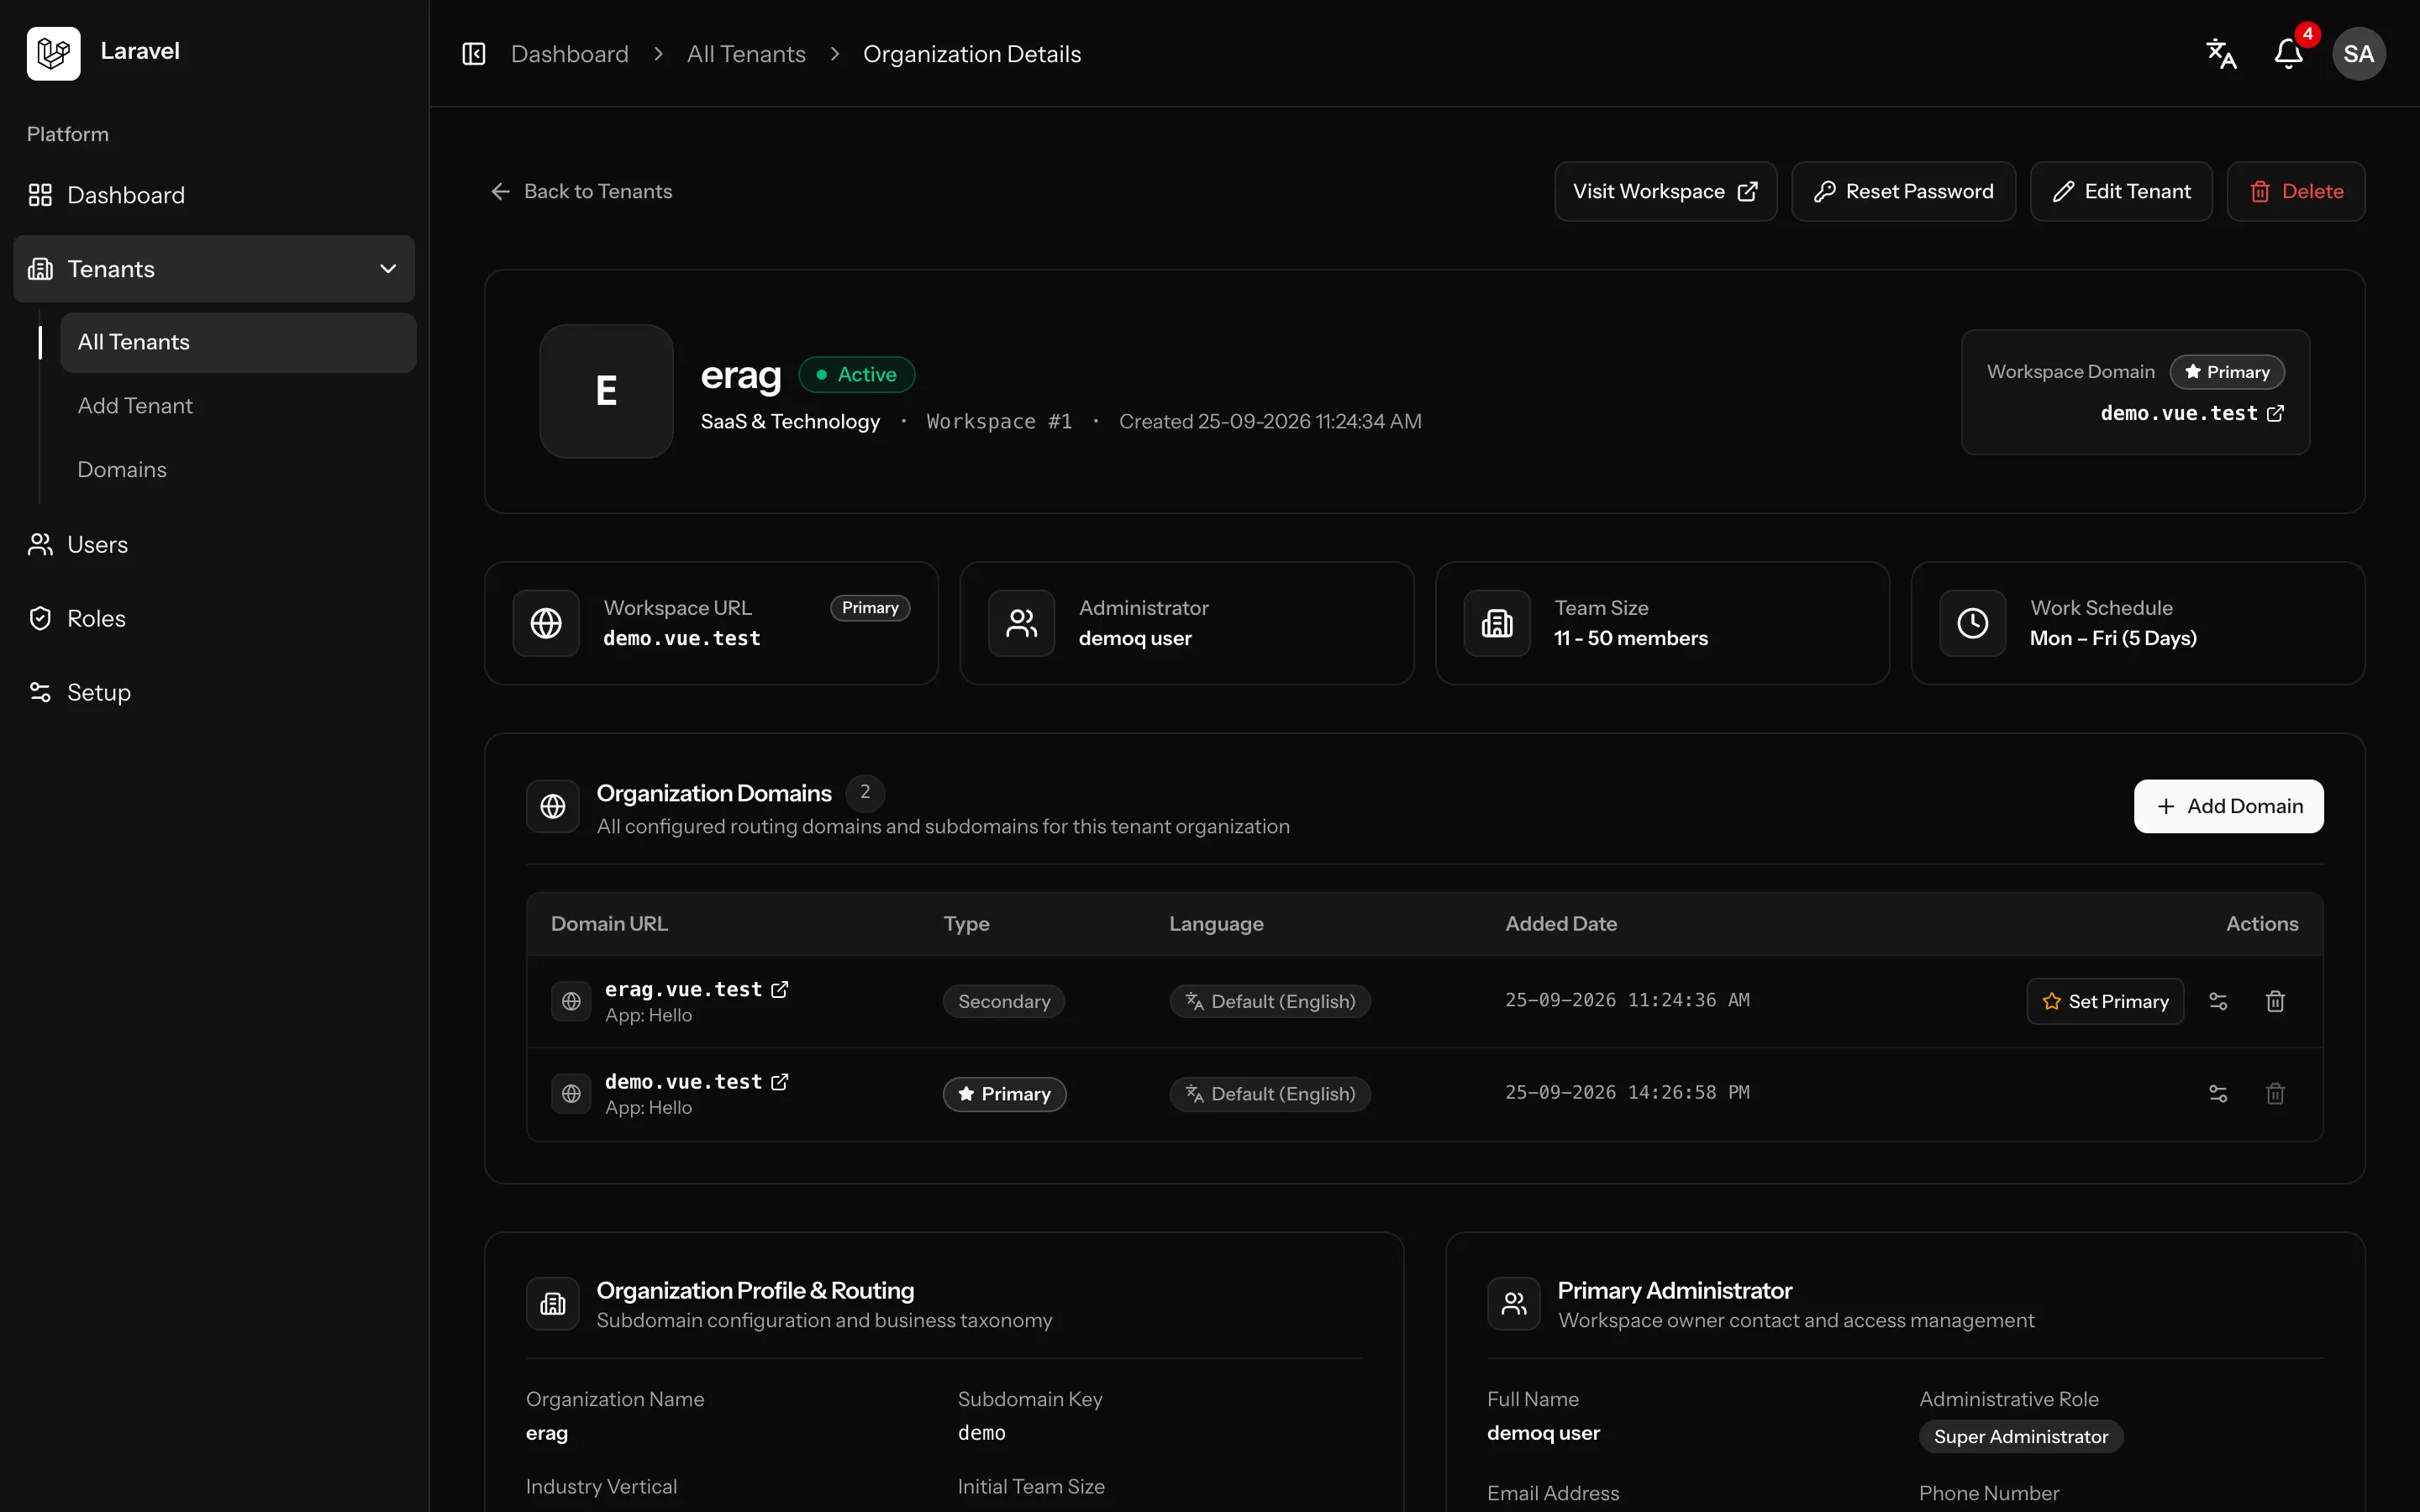
Task: Open the notifications bell
Action: pos(2288,54)
